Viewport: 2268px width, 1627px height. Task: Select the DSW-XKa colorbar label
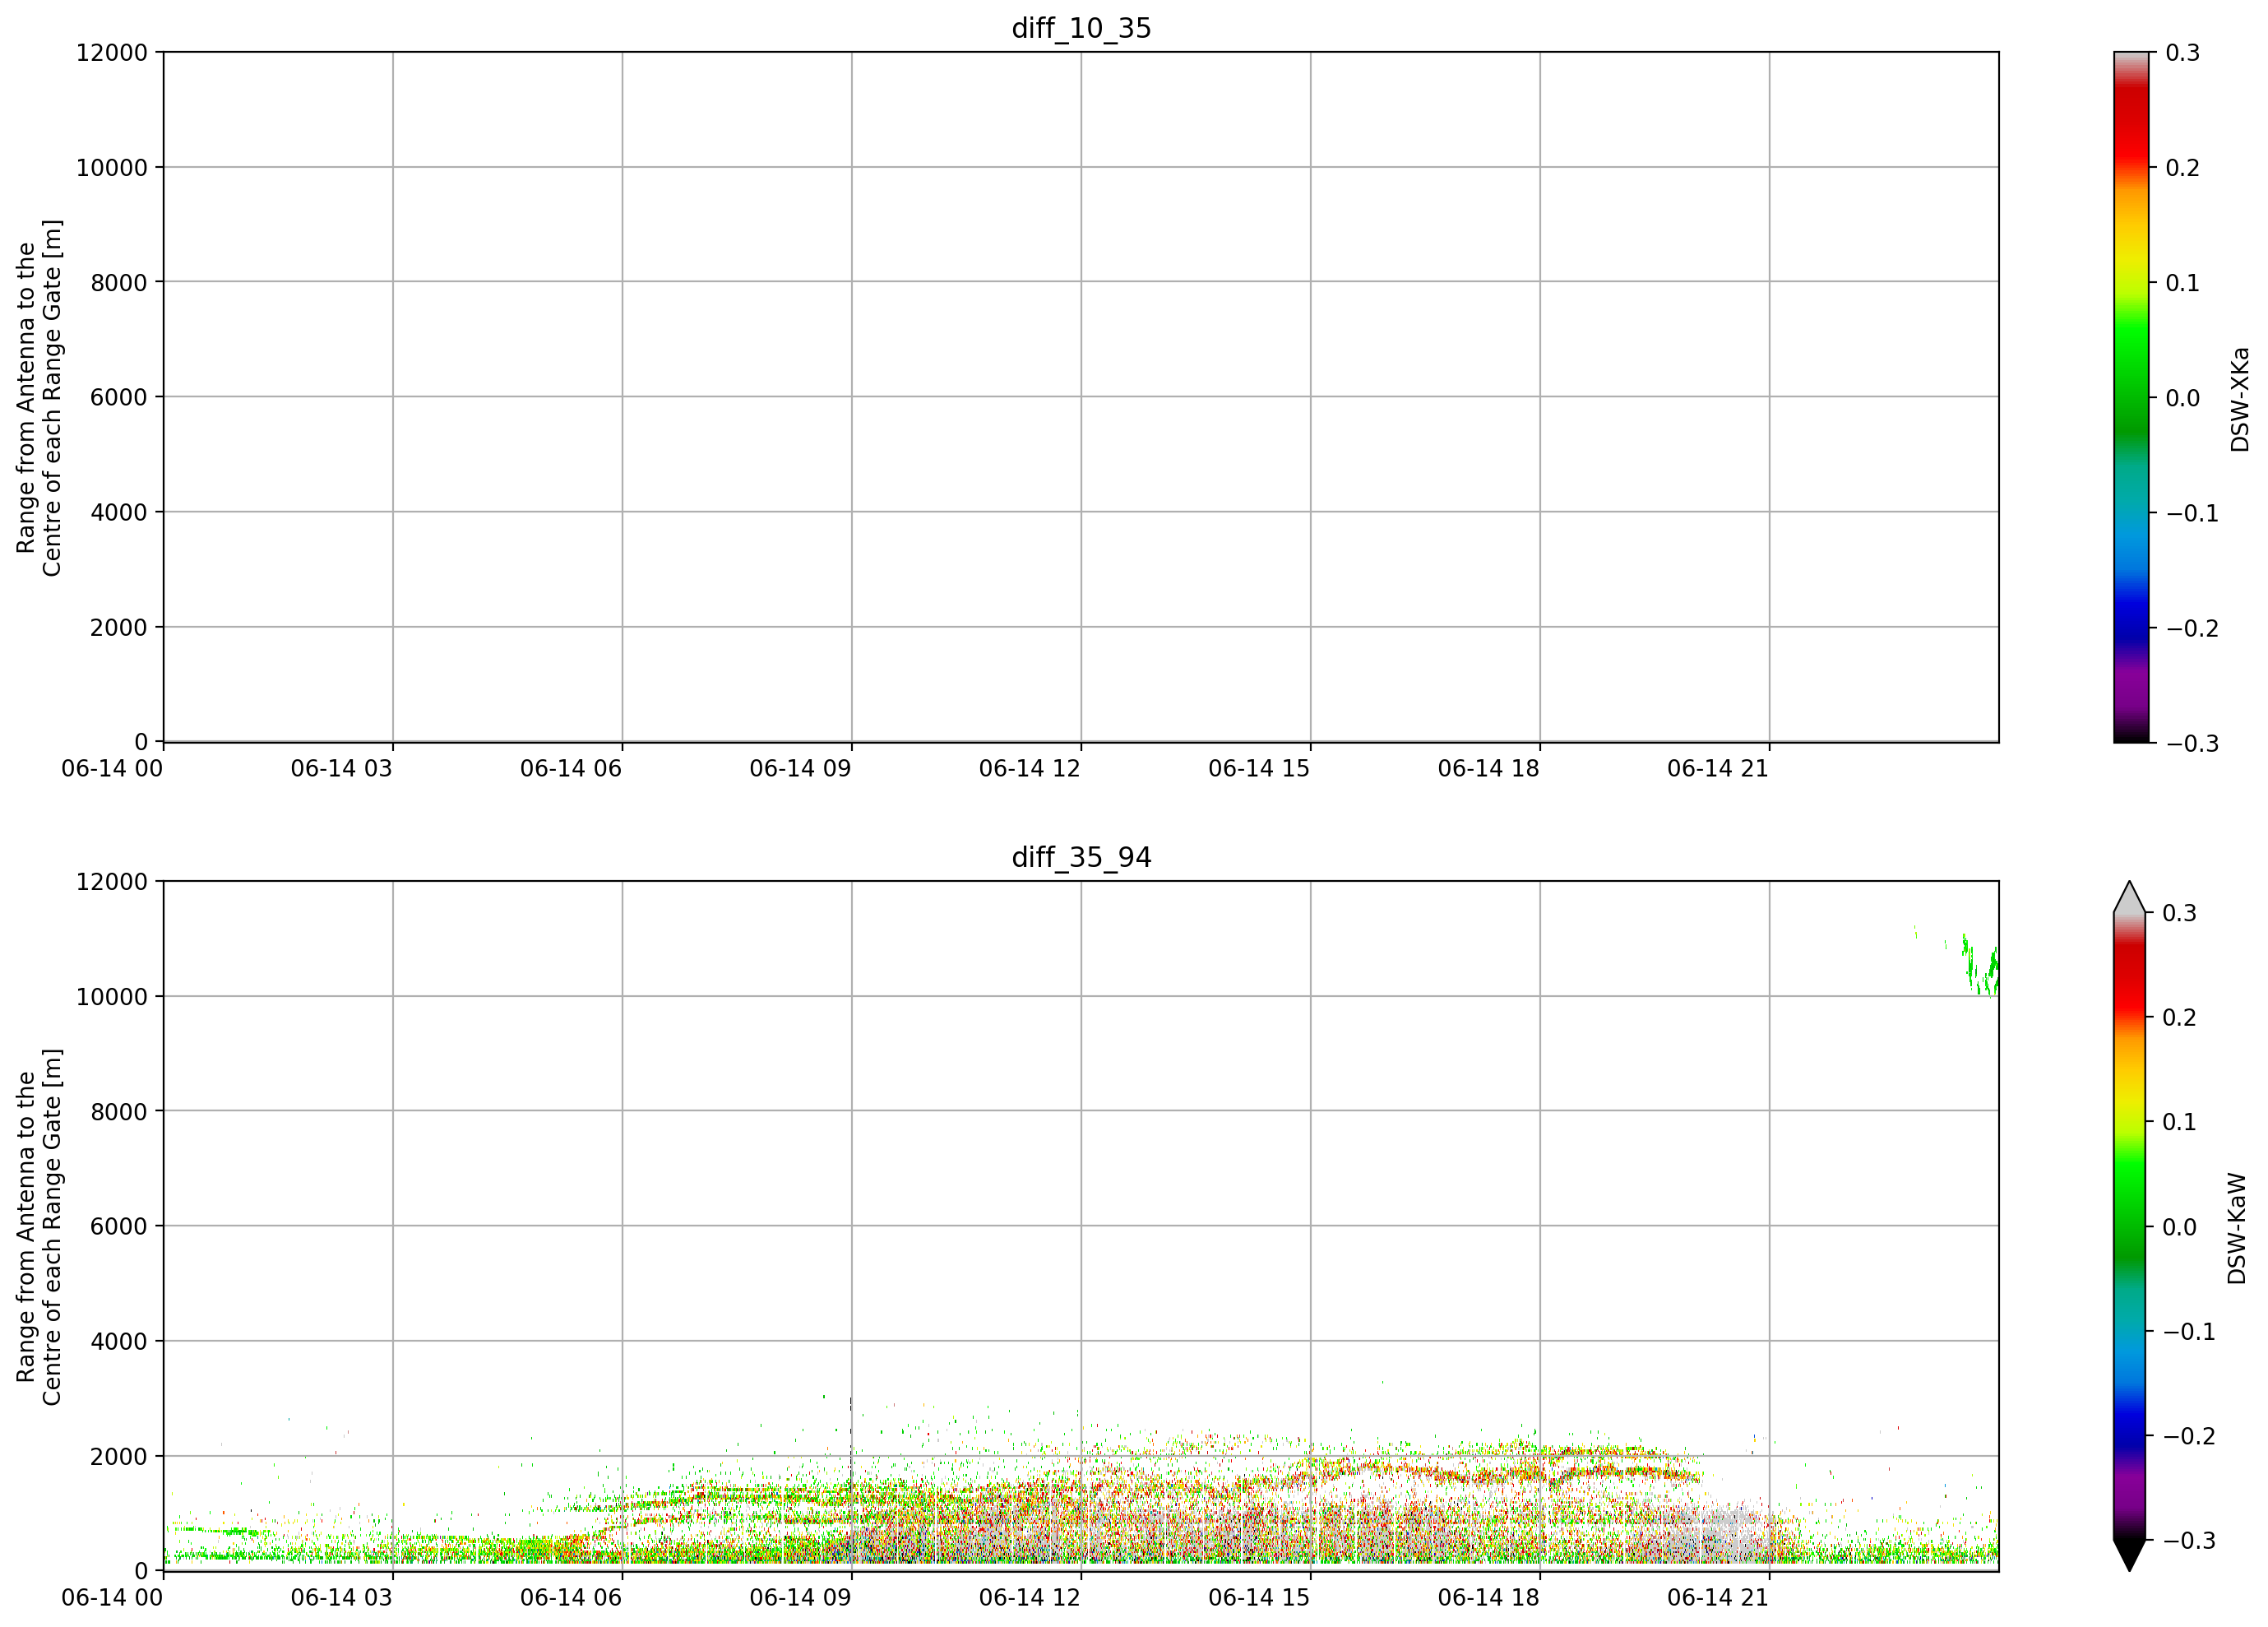tap(2240, 399)
